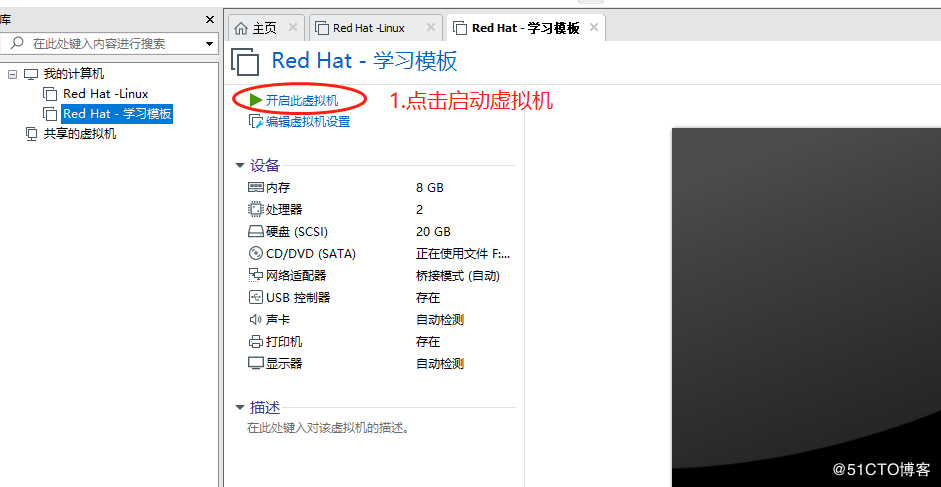
Task: Click the printer (打印机) icon
Action: tap(256, 342)
